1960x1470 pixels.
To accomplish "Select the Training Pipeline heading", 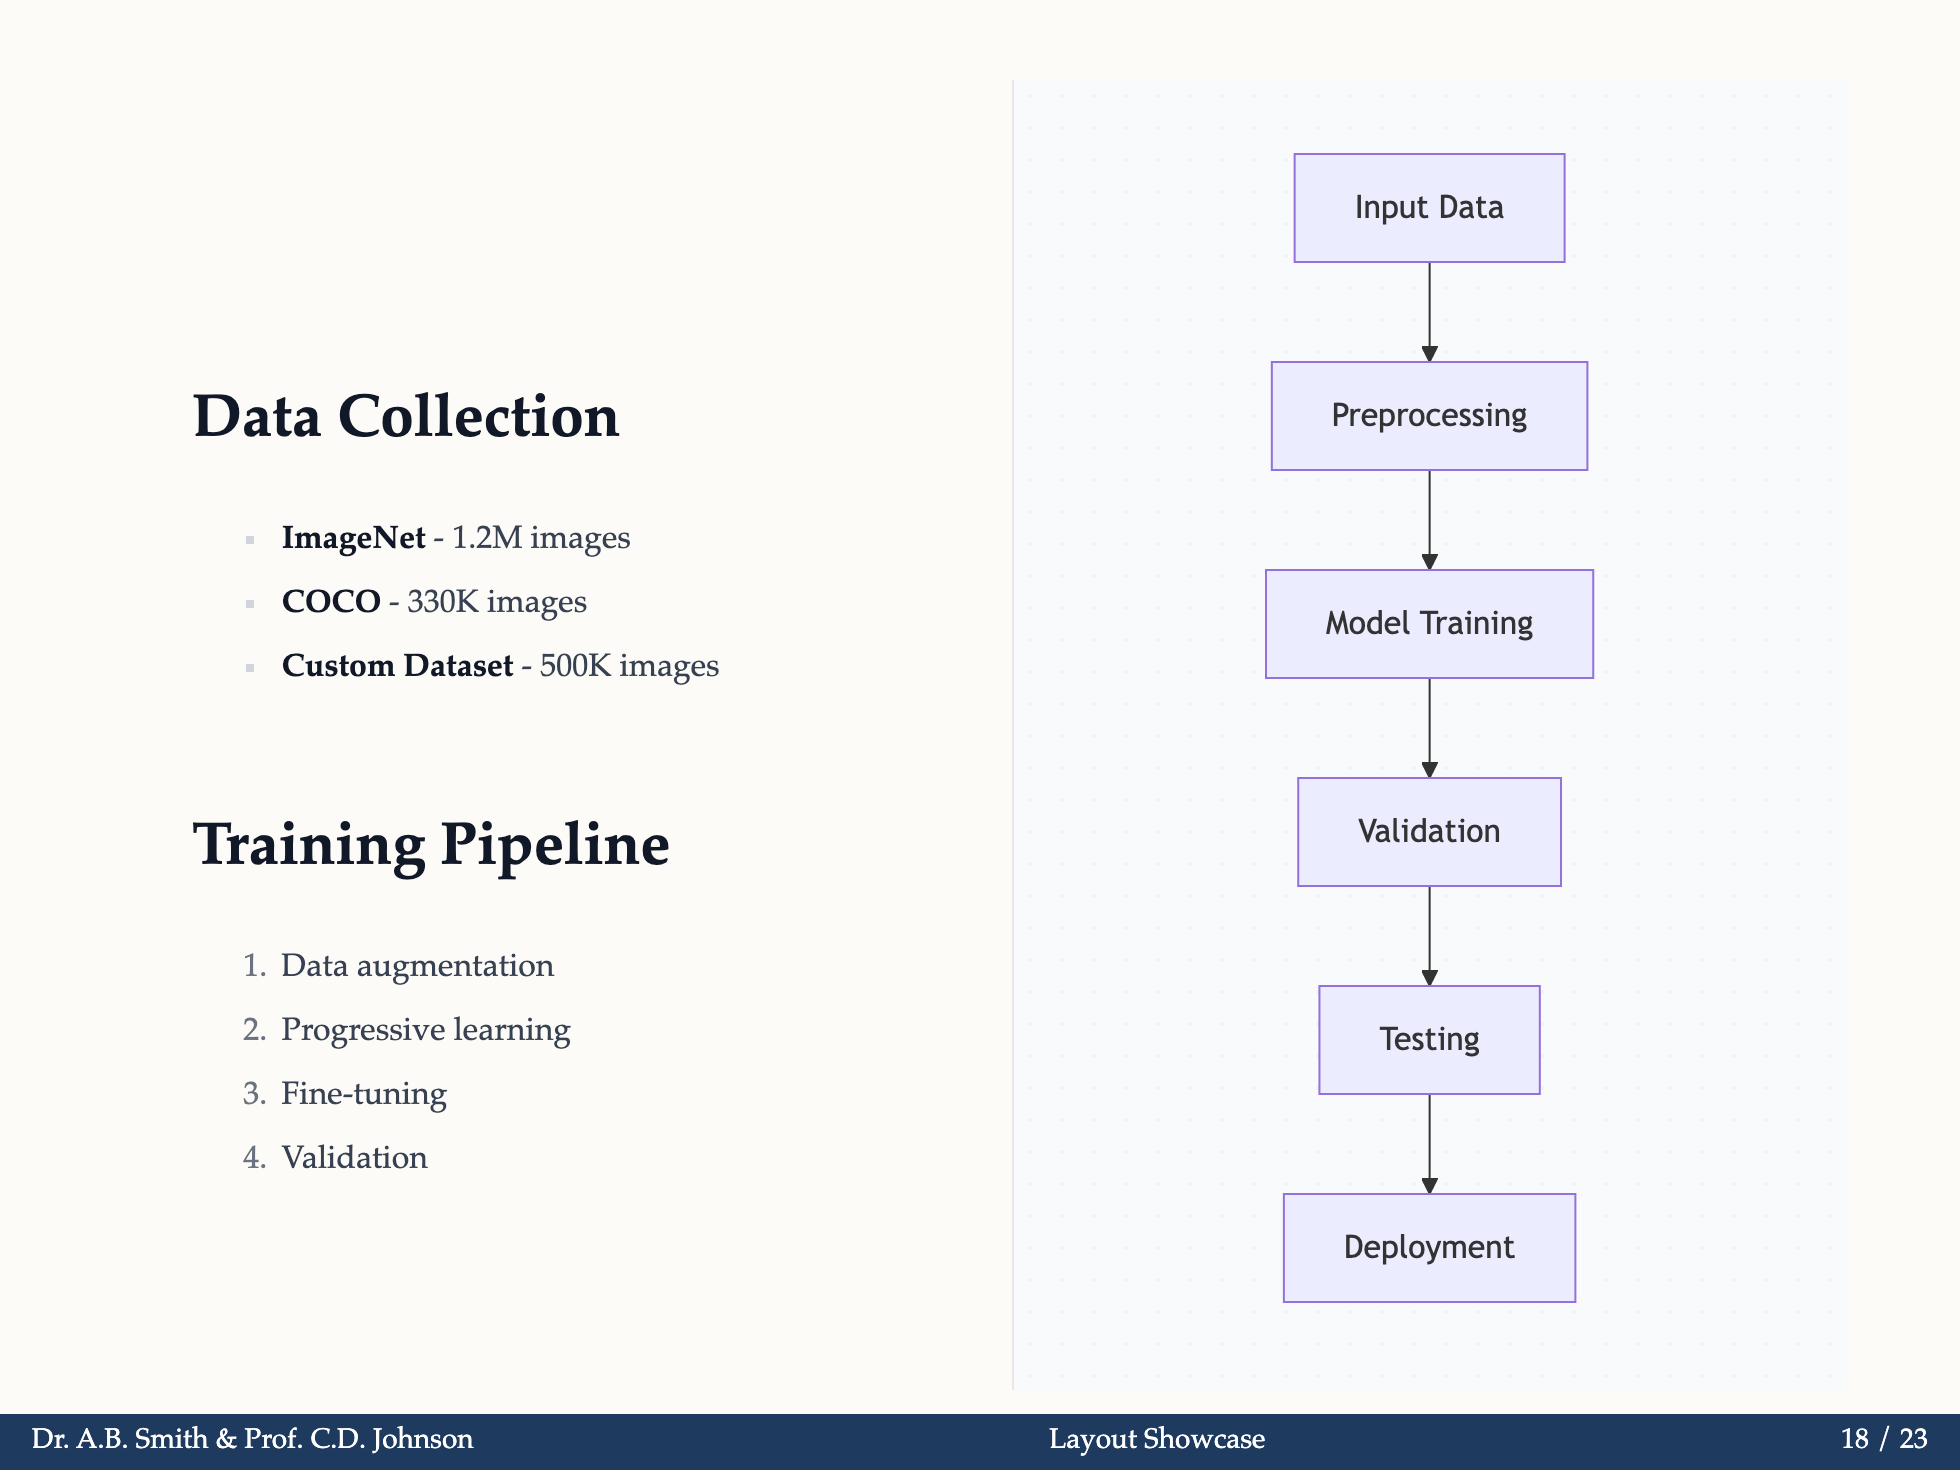I will click(x=431, y=845).
